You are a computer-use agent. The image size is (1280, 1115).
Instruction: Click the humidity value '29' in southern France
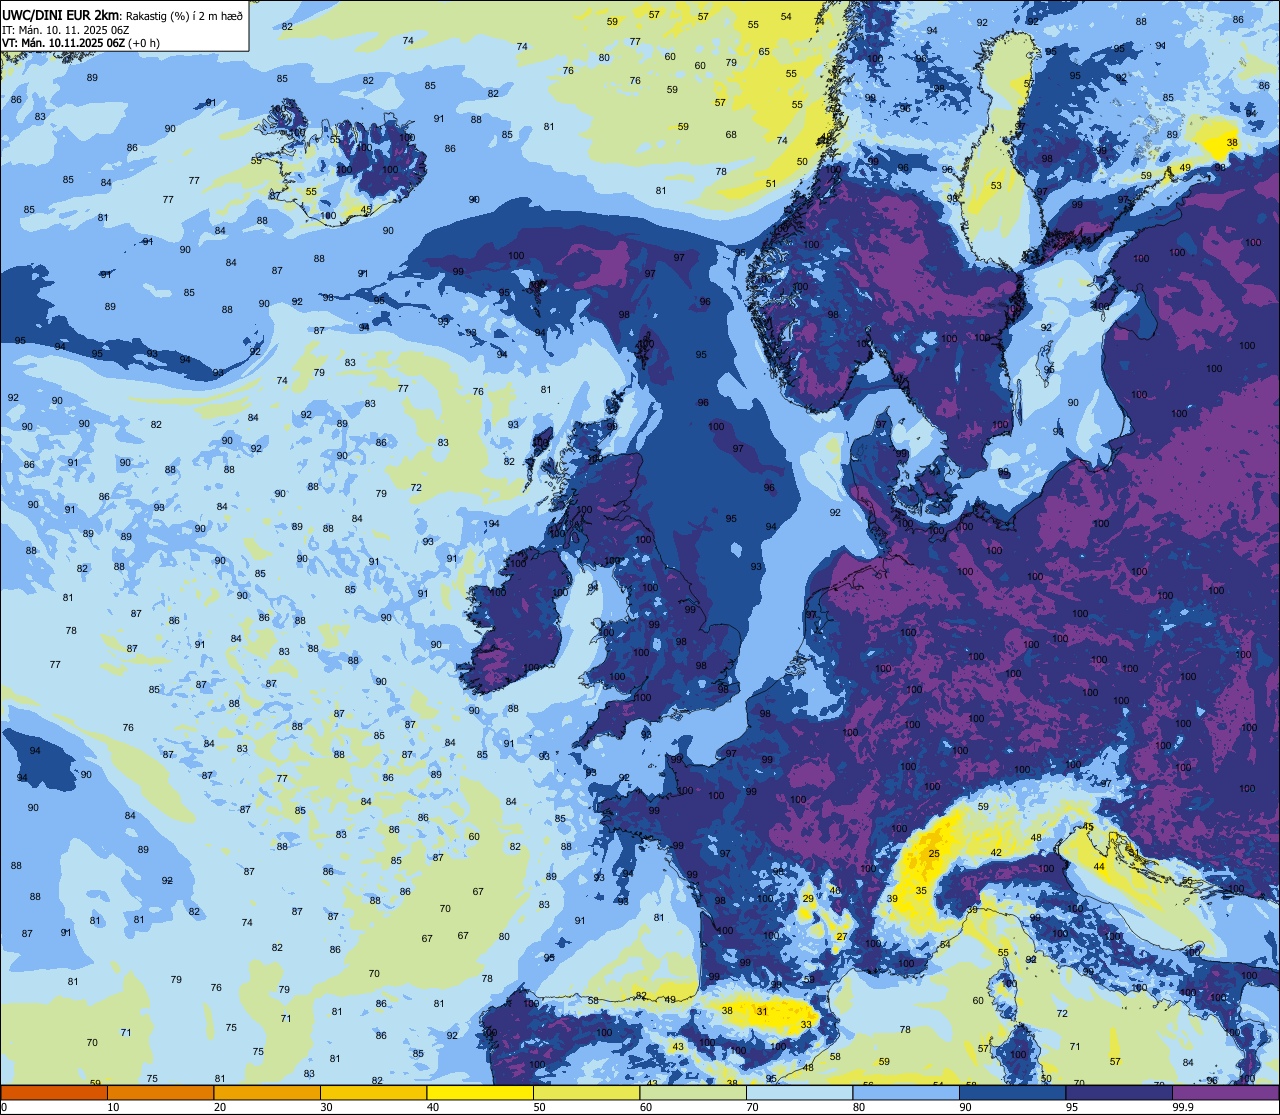tap(808, 899)
